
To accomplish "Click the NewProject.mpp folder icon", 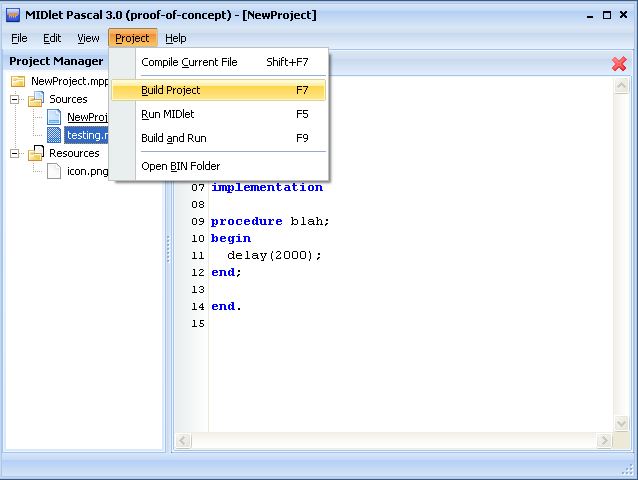I will pos(17,81).
